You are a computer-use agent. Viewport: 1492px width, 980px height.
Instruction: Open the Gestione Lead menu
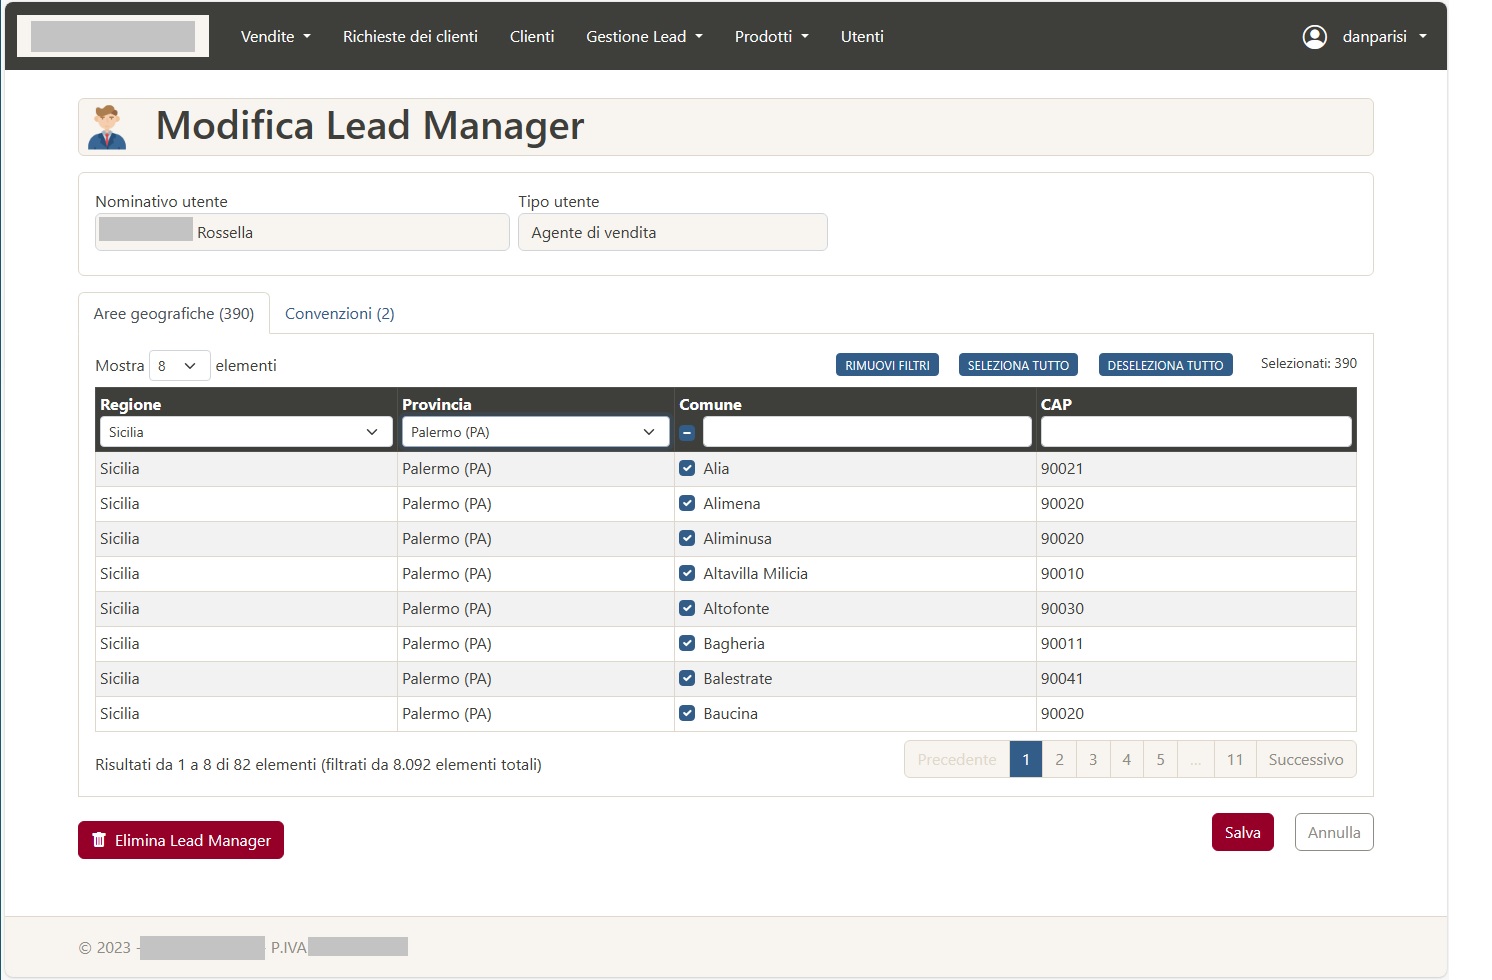click(x=644, y=37)
